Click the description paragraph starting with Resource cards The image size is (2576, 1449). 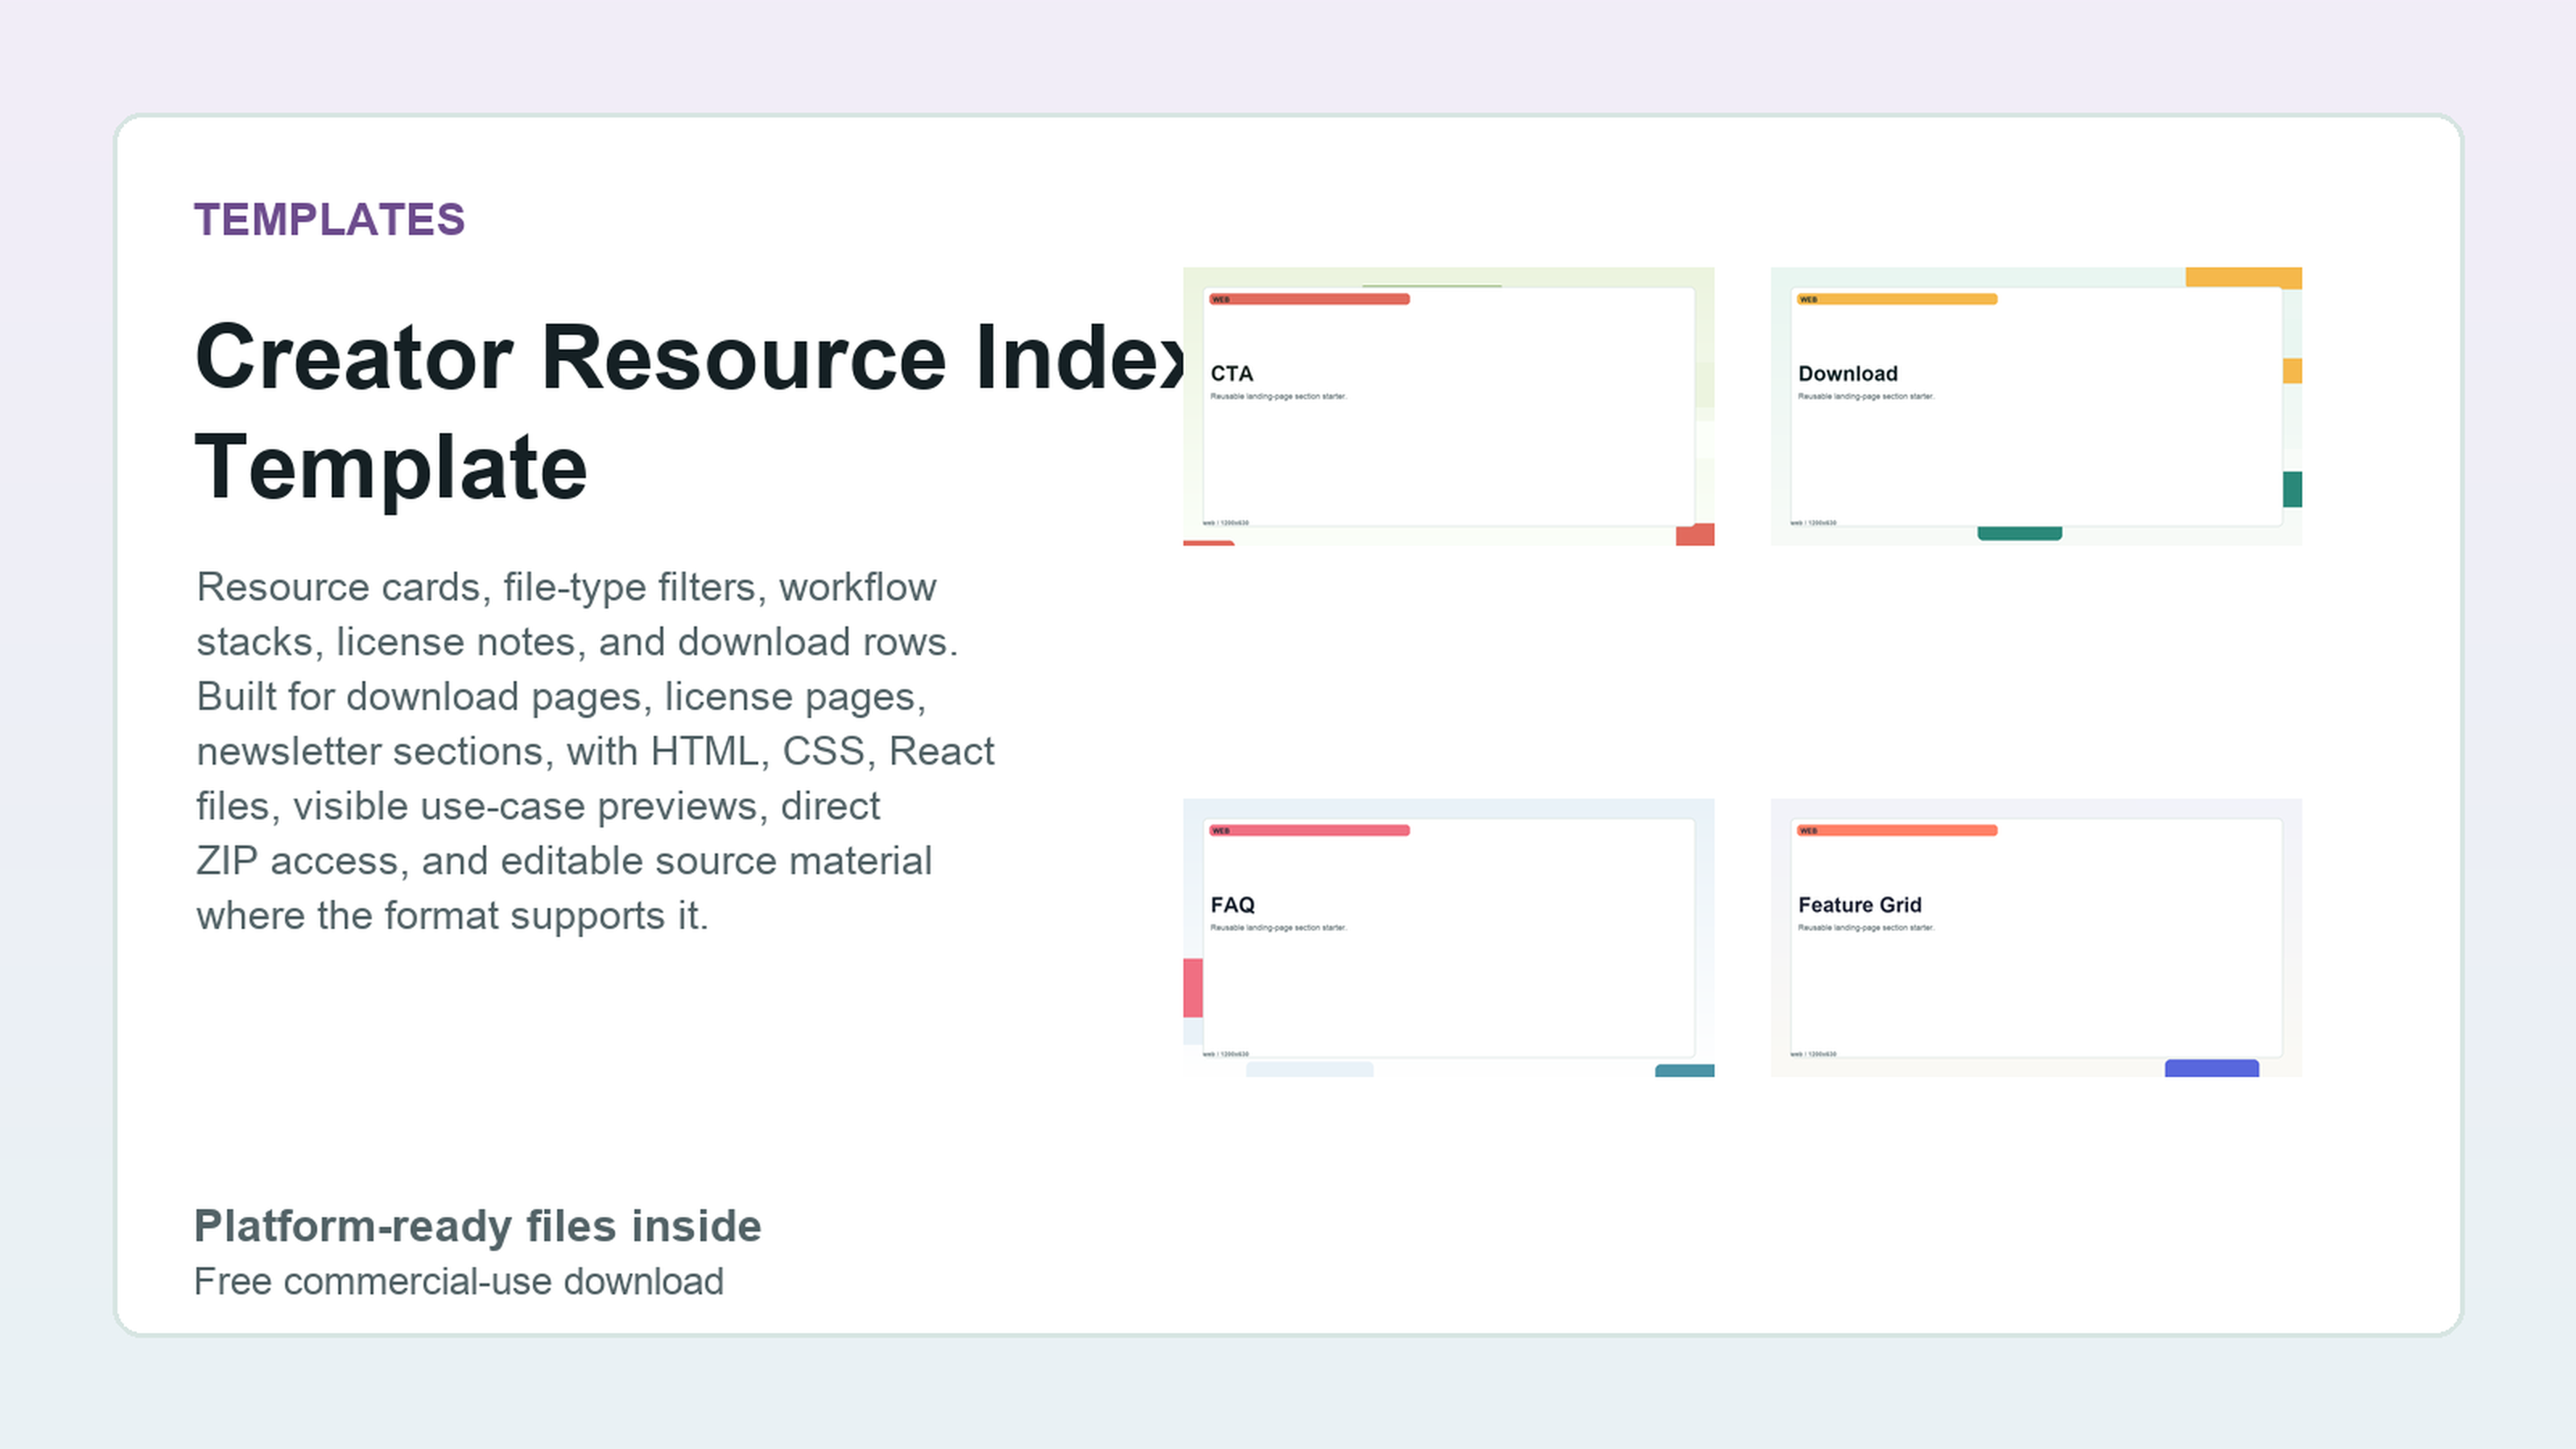click(x=595, y=751)
